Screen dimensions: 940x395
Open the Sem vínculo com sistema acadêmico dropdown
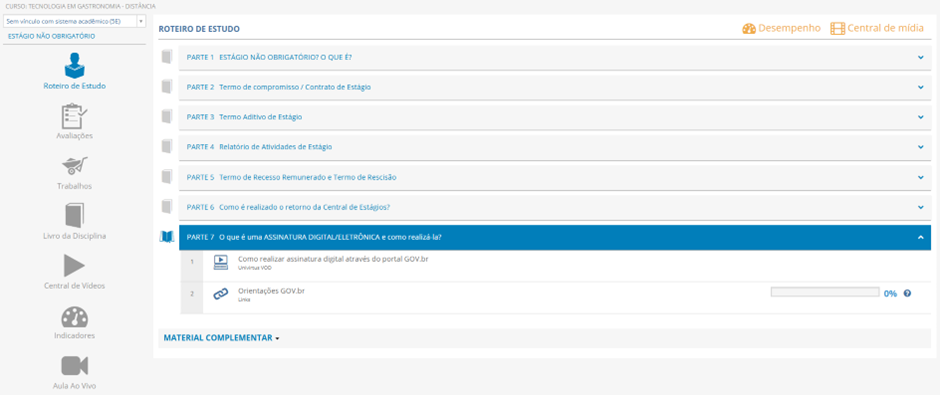point(74,22)
